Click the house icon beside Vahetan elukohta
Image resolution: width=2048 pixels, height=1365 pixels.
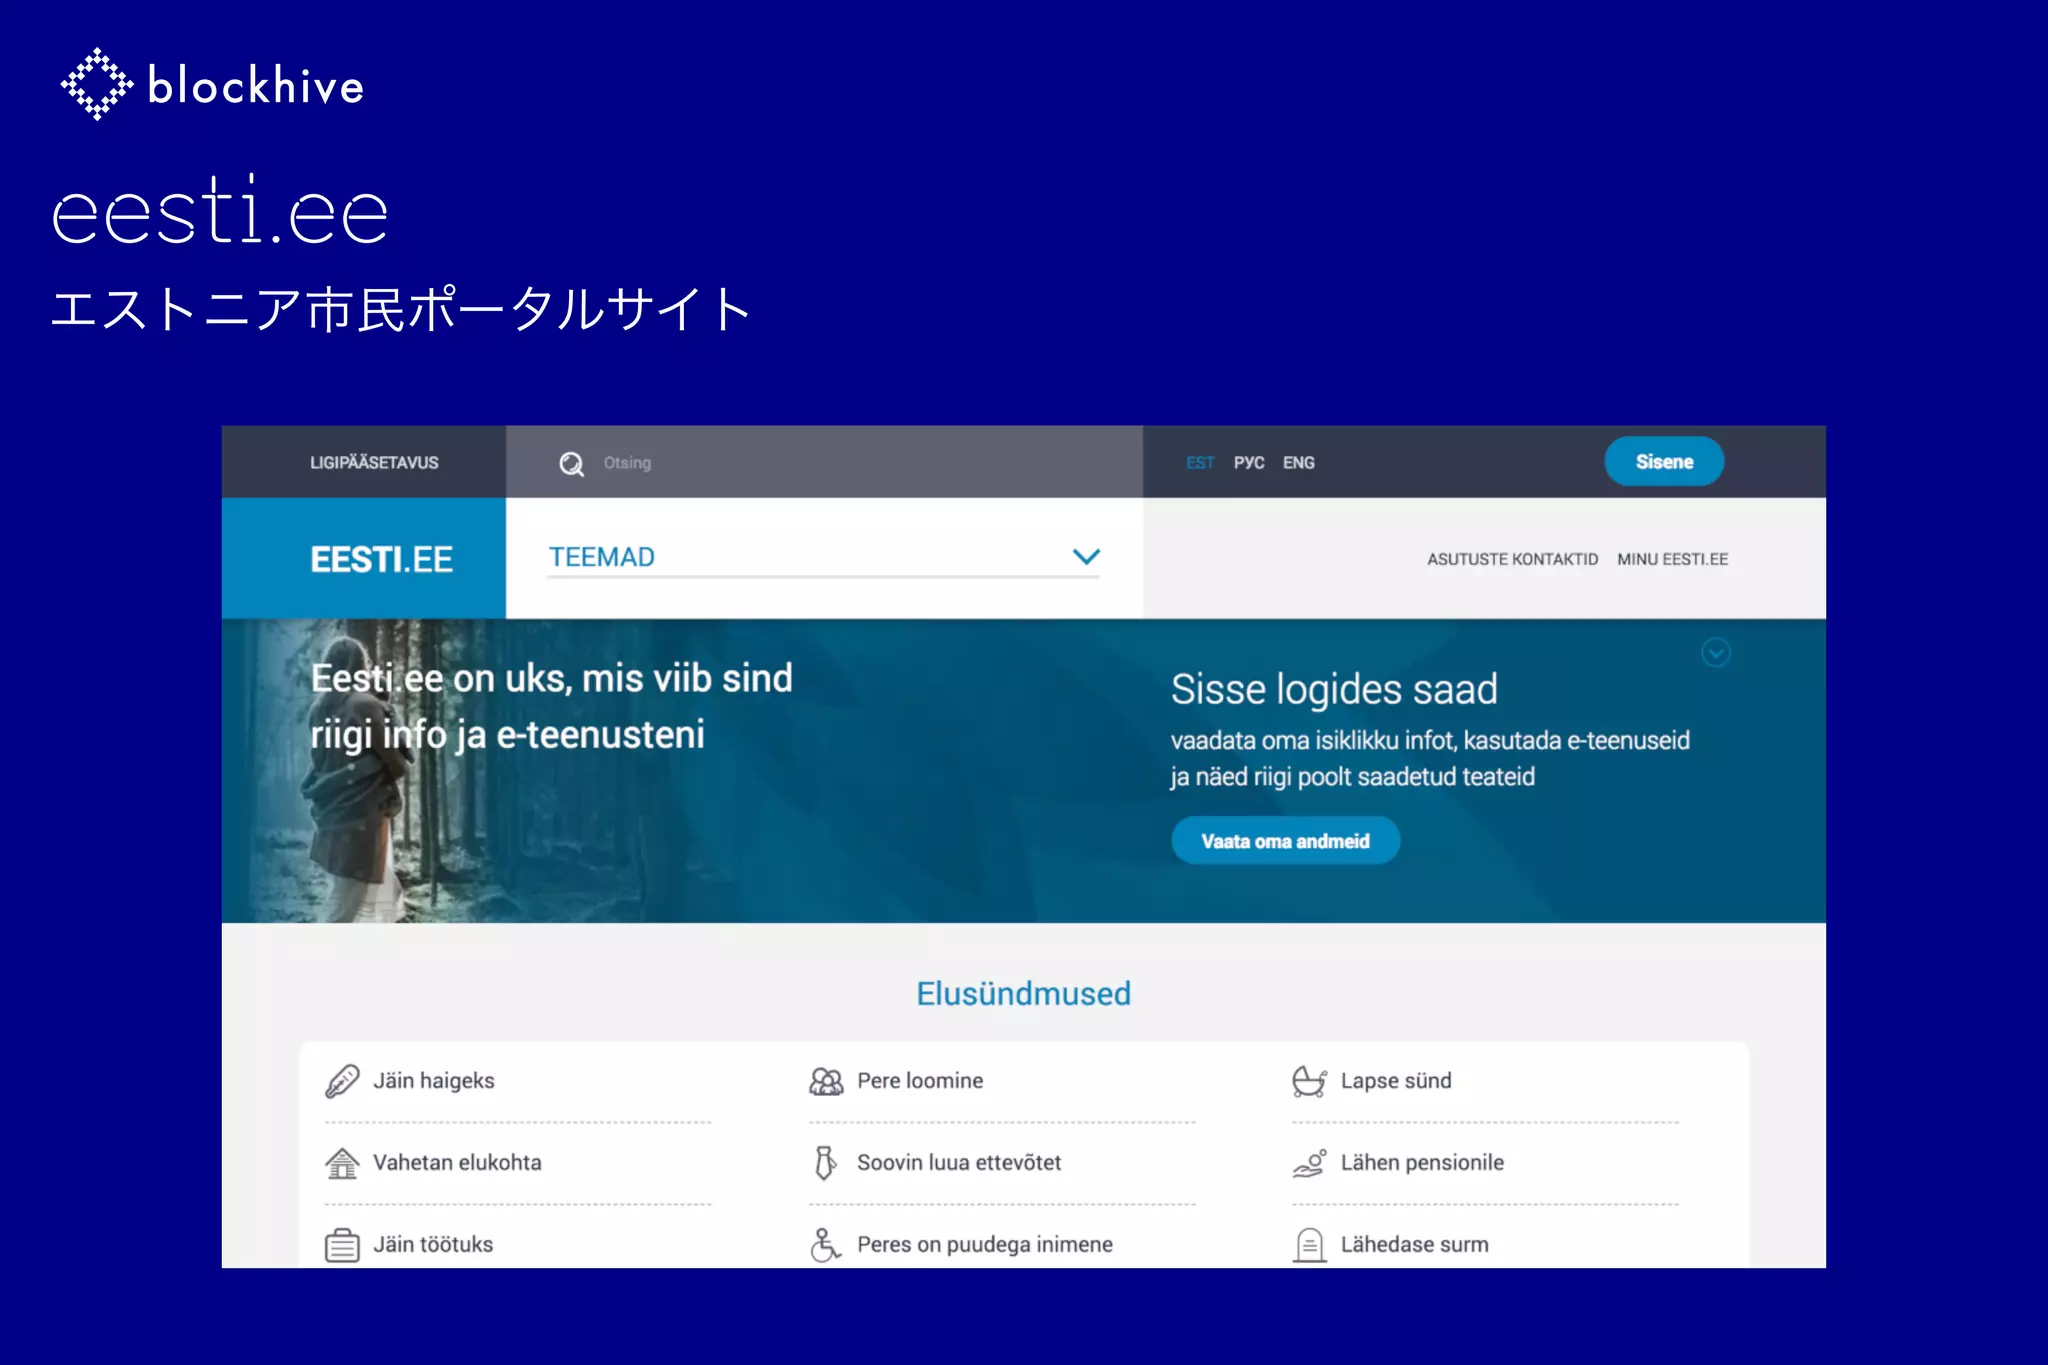pos(342,1163)
